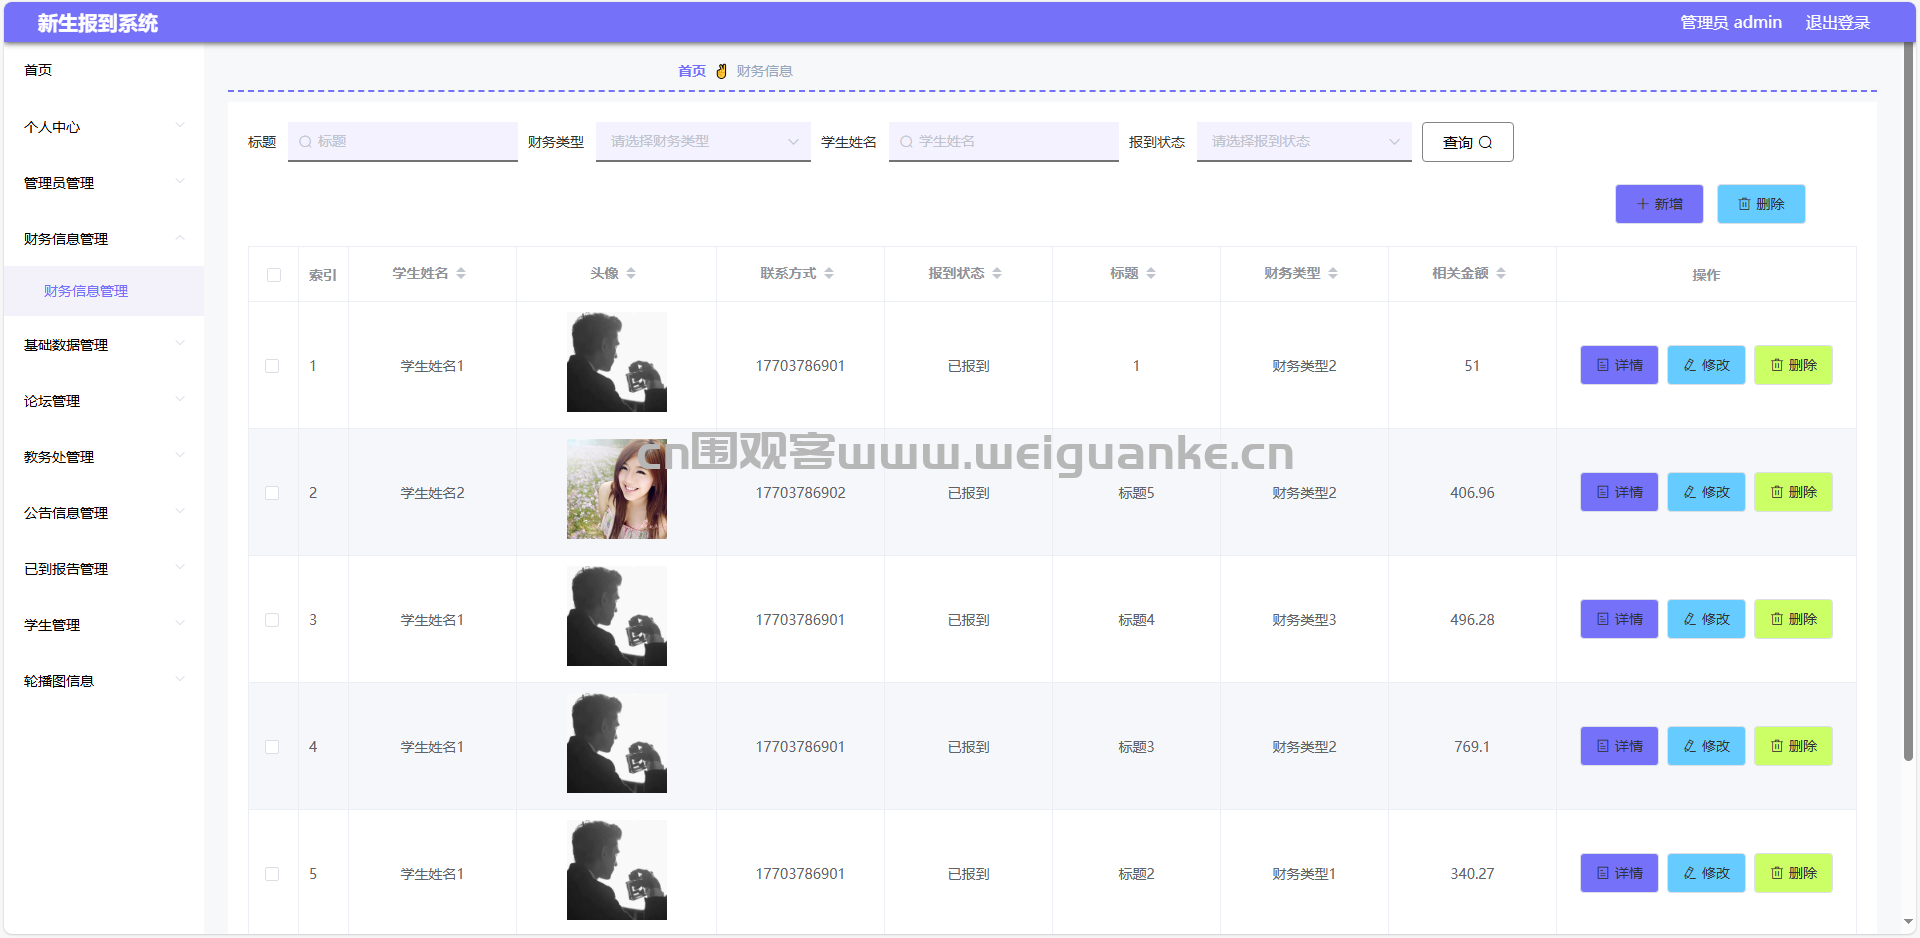The height and width of the screenshot is (938, 1920).
Task: Open the 报到状态 filter dropdown
Action: click(x=1303, y=142)
